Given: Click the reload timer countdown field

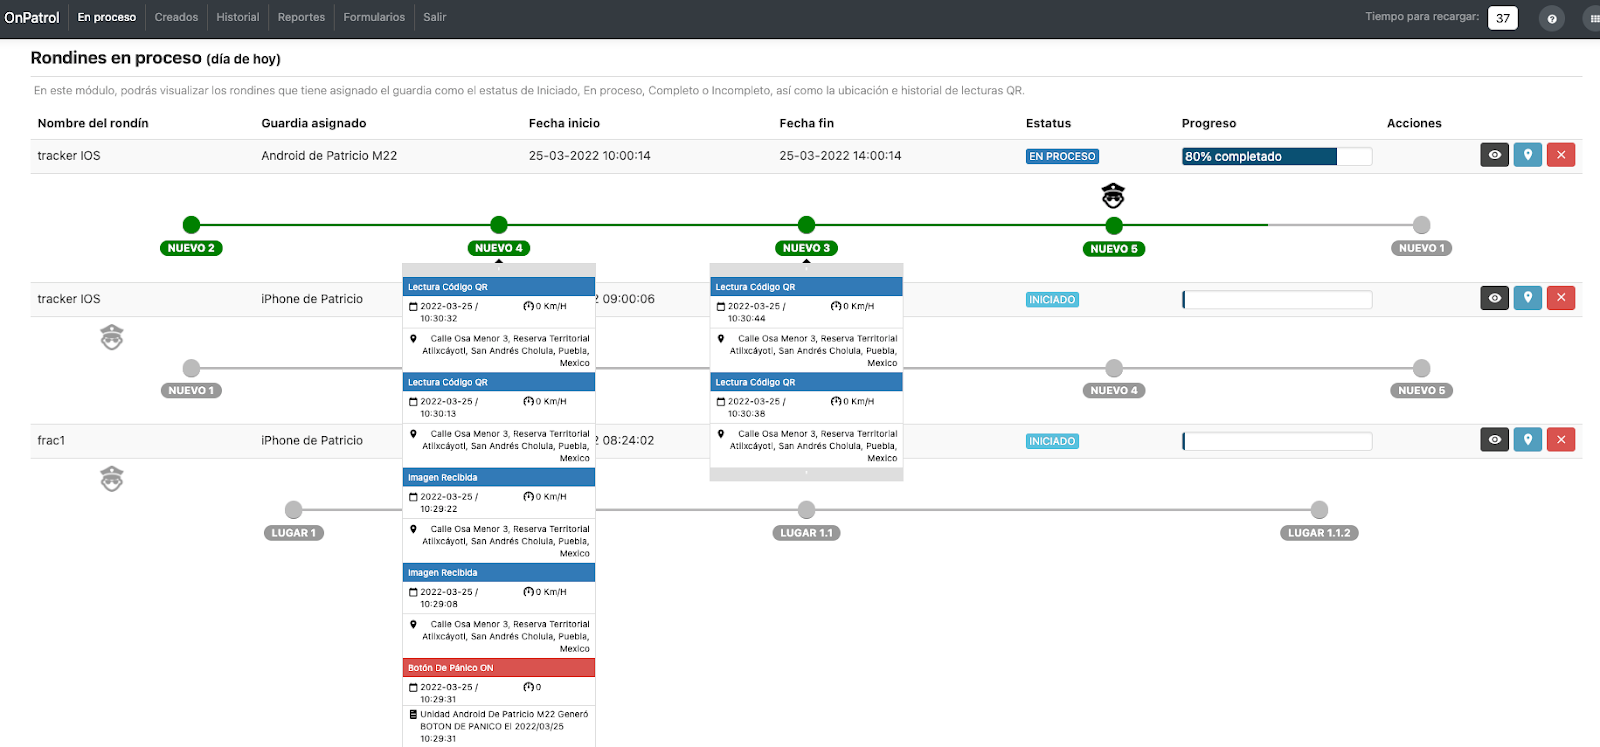Looking at the screenshot, I should [1502, 18].
